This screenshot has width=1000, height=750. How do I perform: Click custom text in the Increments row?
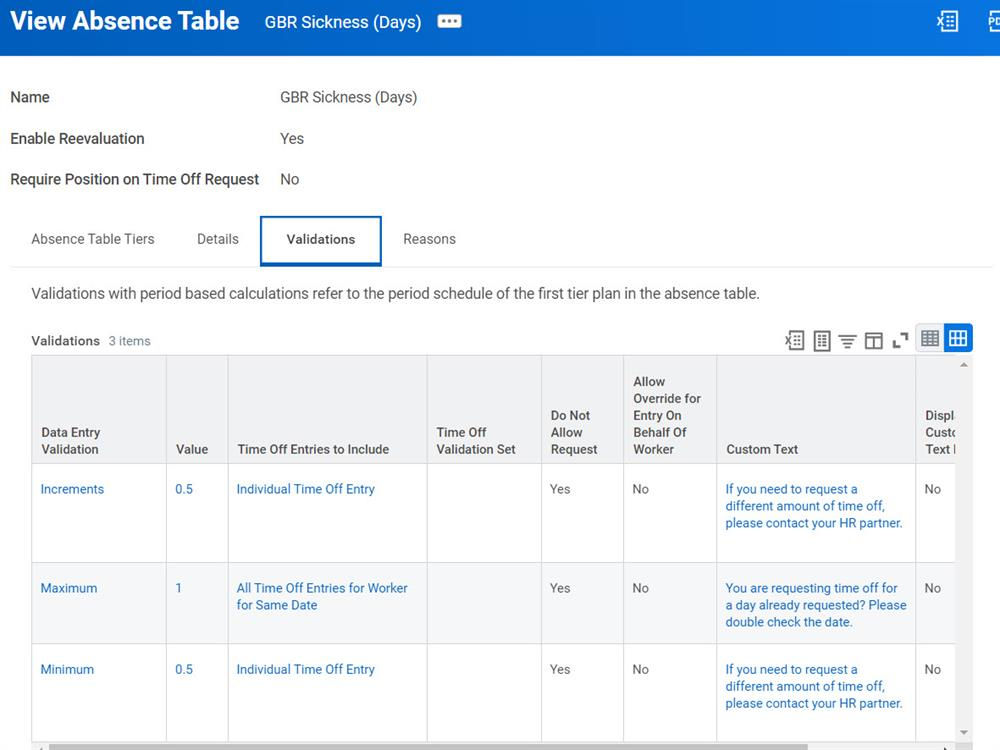pos(814,506)
